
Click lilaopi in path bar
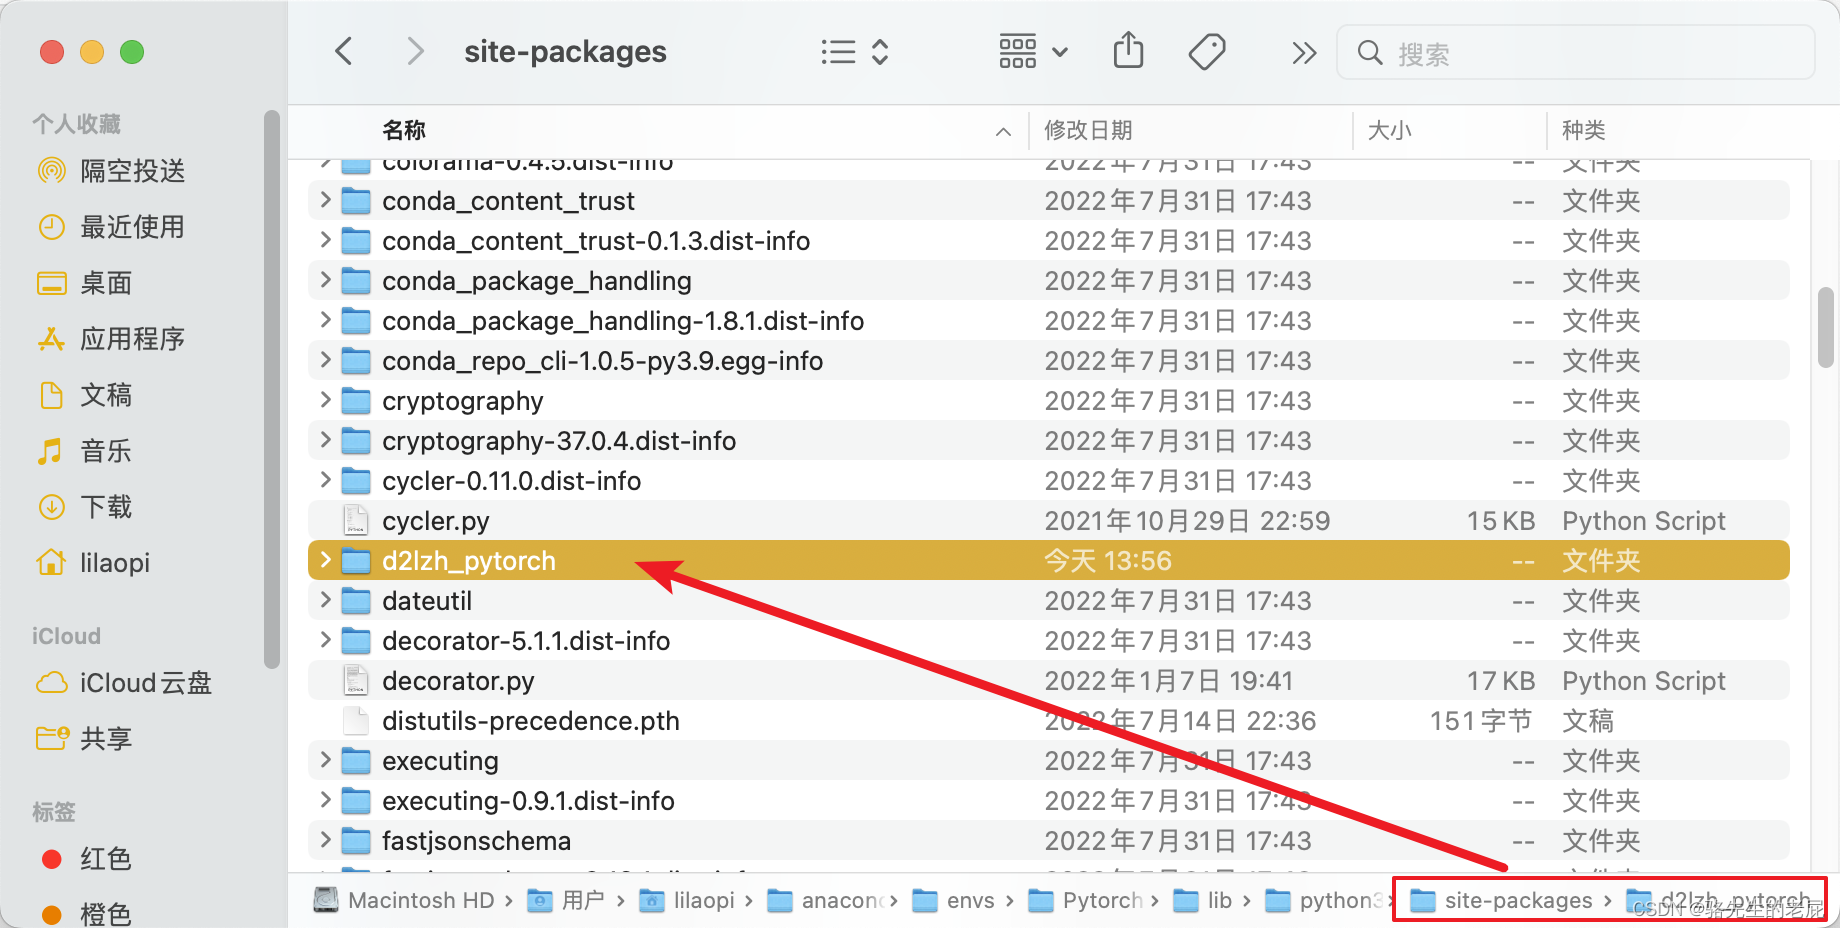click(x=687, y=900)
